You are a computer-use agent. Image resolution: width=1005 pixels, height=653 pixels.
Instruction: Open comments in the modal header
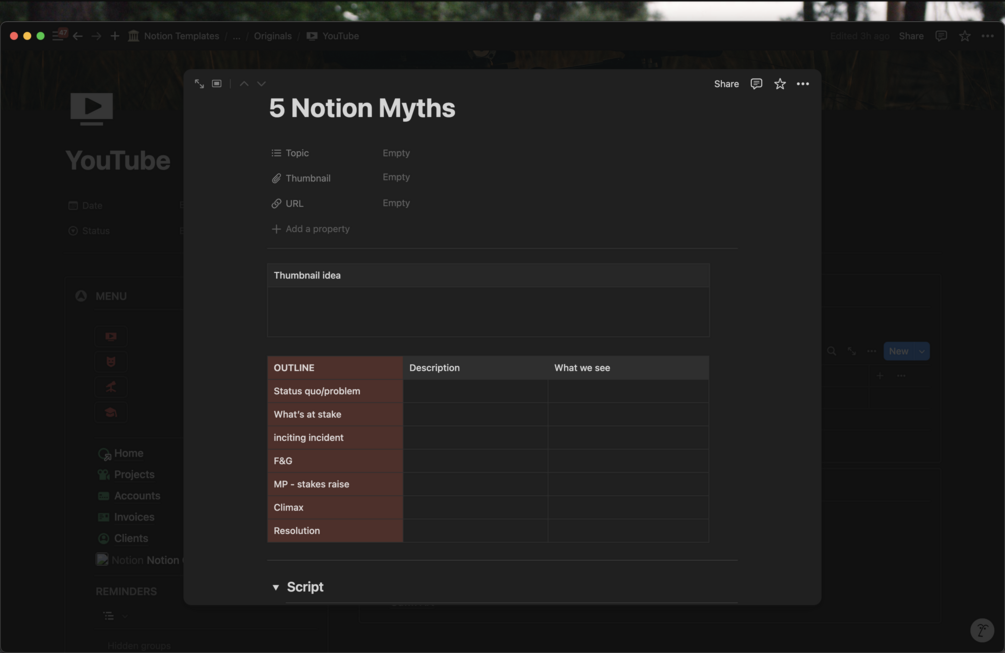pos(756,84)
